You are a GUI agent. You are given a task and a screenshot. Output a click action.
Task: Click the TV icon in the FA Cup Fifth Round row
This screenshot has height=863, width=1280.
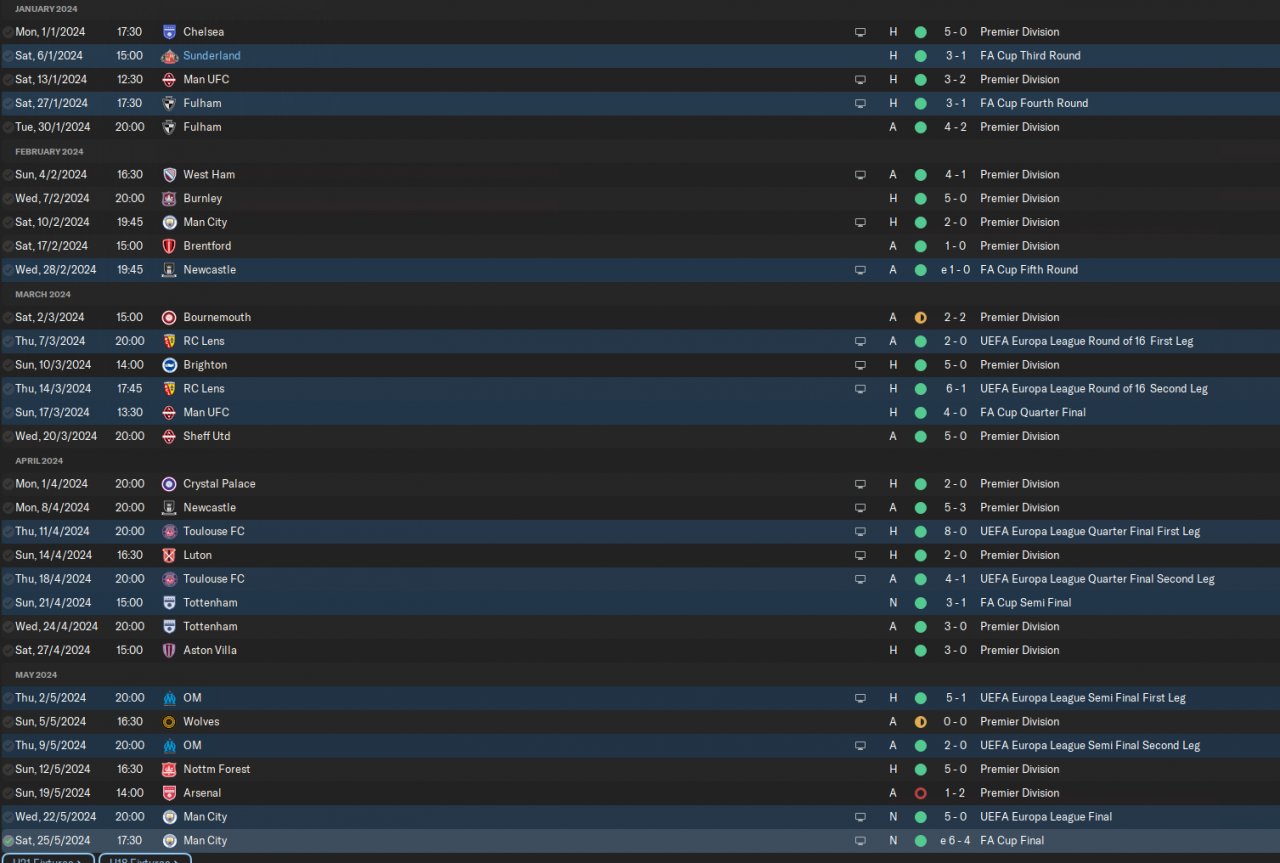(860, 270)
